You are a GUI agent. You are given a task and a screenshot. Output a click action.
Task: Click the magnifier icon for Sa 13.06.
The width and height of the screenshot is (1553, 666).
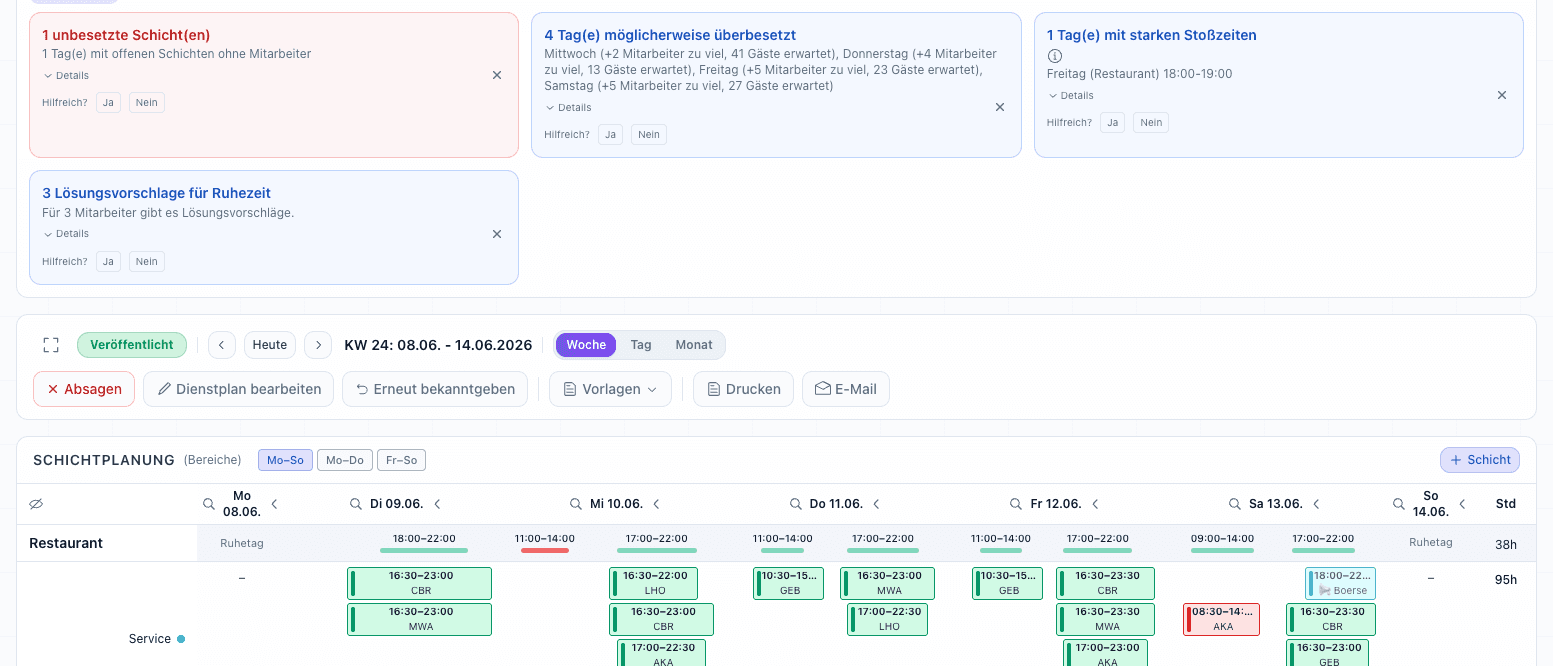(x=1235, y=504)
